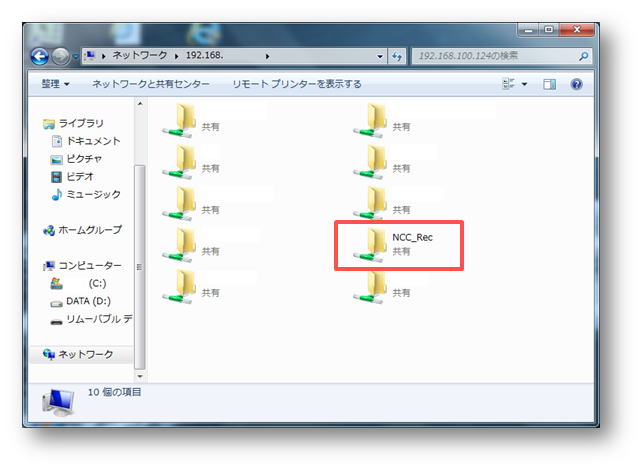This screenshot has height=470, width=642.
Task: Click the ドキュメント document icon
Action: pyautogui.click(x=57, y=141)
